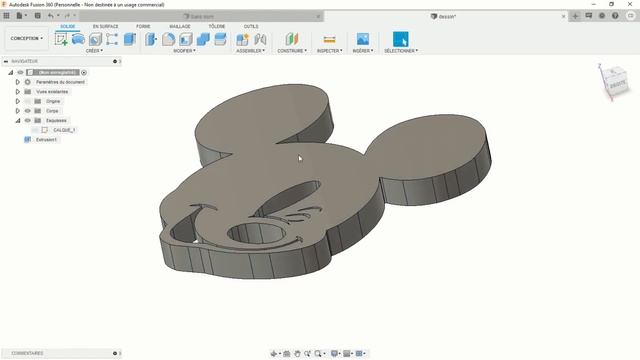Switch to the Maillage tab

point(180,26)
